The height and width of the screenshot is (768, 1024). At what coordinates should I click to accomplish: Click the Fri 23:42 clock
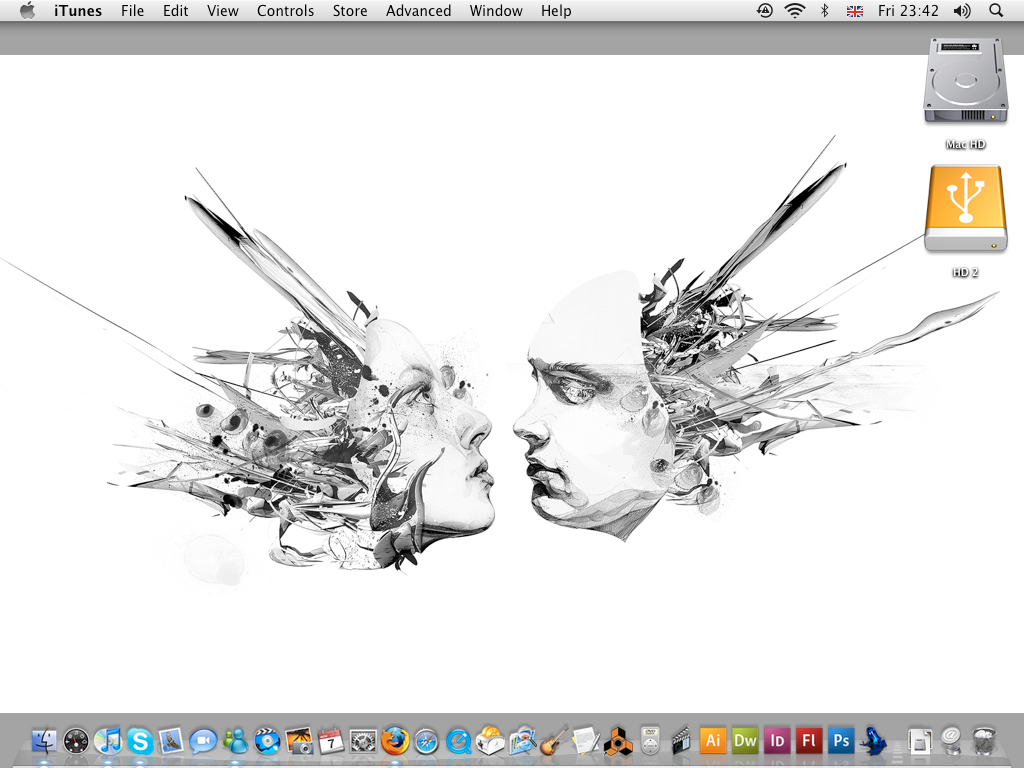click(x=908, y=10)
